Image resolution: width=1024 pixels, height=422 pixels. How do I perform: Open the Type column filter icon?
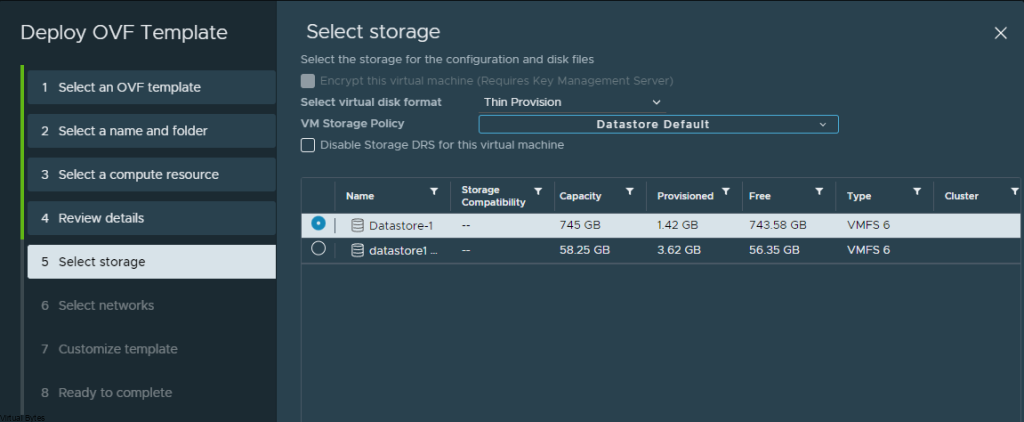[917, 191]
